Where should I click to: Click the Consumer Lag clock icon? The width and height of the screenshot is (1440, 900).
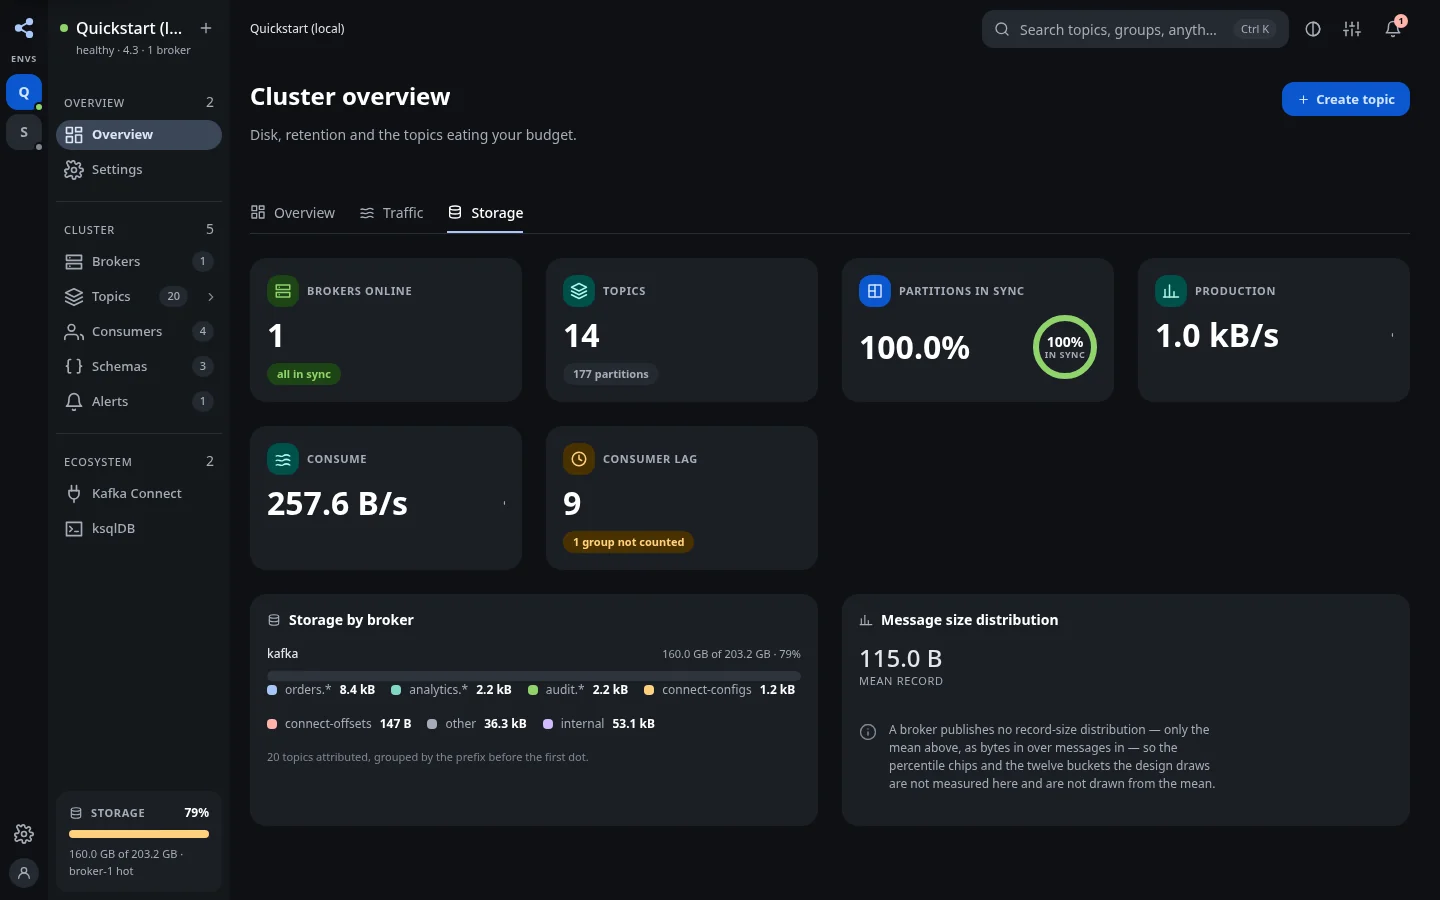579,459
